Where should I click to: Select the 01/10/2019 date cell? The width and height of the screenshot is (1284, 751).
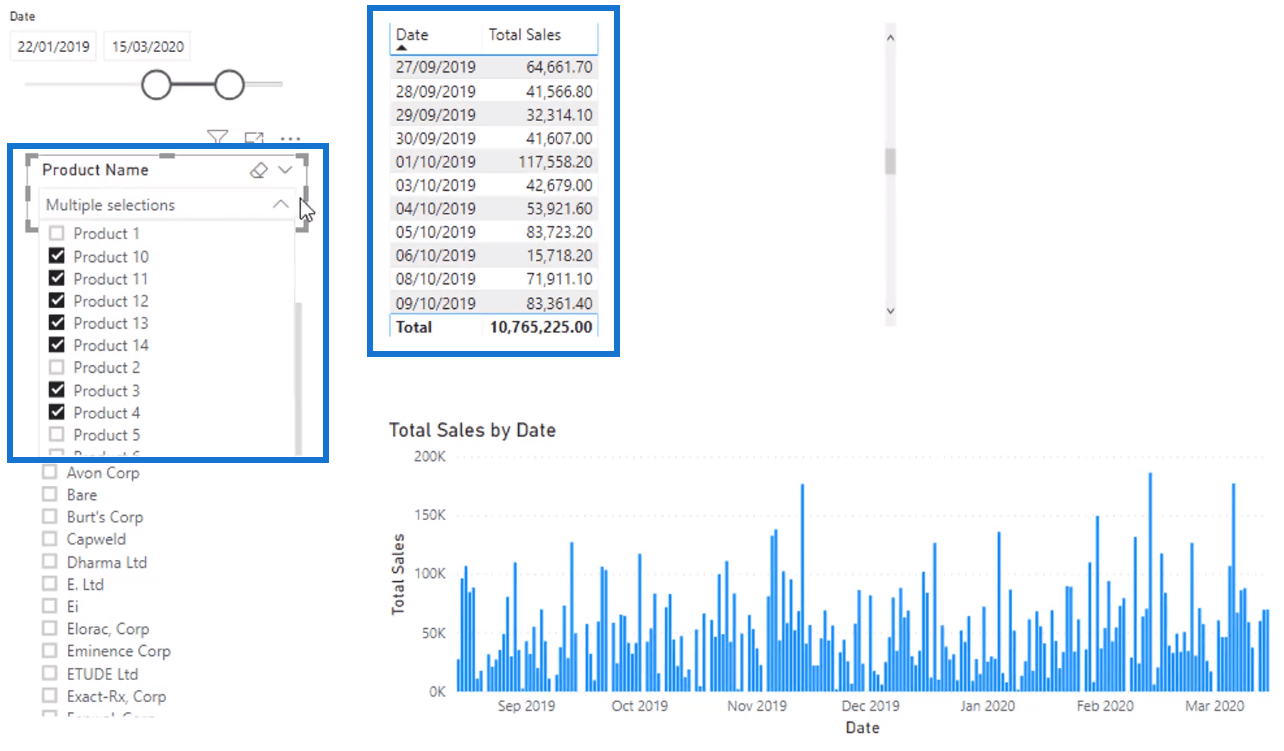coord(435,161)
